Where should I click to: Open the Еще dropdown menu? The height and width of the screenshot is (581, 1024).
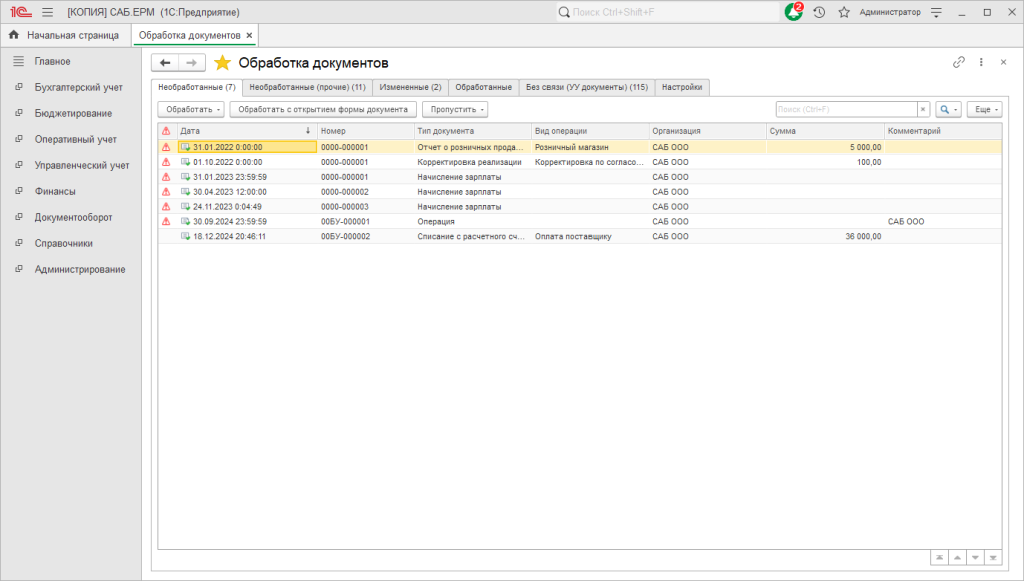click(984, 109)
